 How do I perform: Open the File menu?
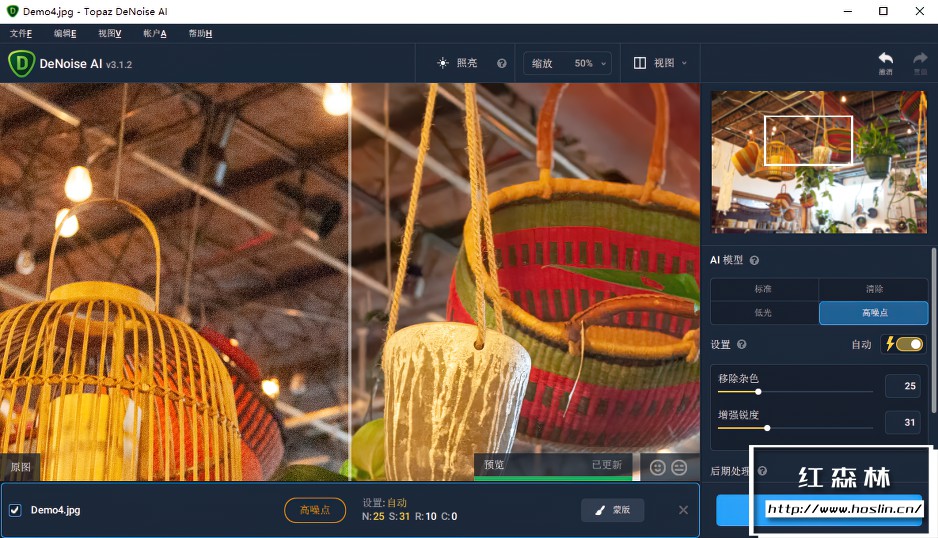click(21, 34)
